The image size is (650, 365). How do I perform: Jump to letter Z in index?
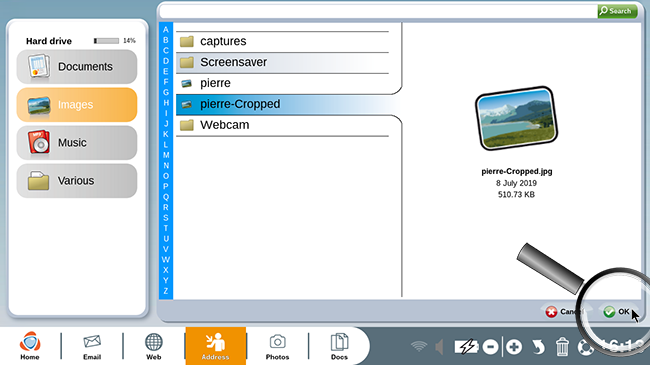tap(166, 291)
